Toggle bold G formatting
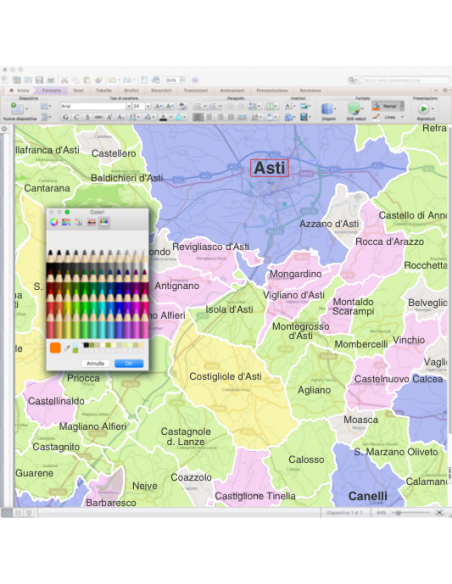This screenshot has width=452, height=584. (x=66, y=117)
